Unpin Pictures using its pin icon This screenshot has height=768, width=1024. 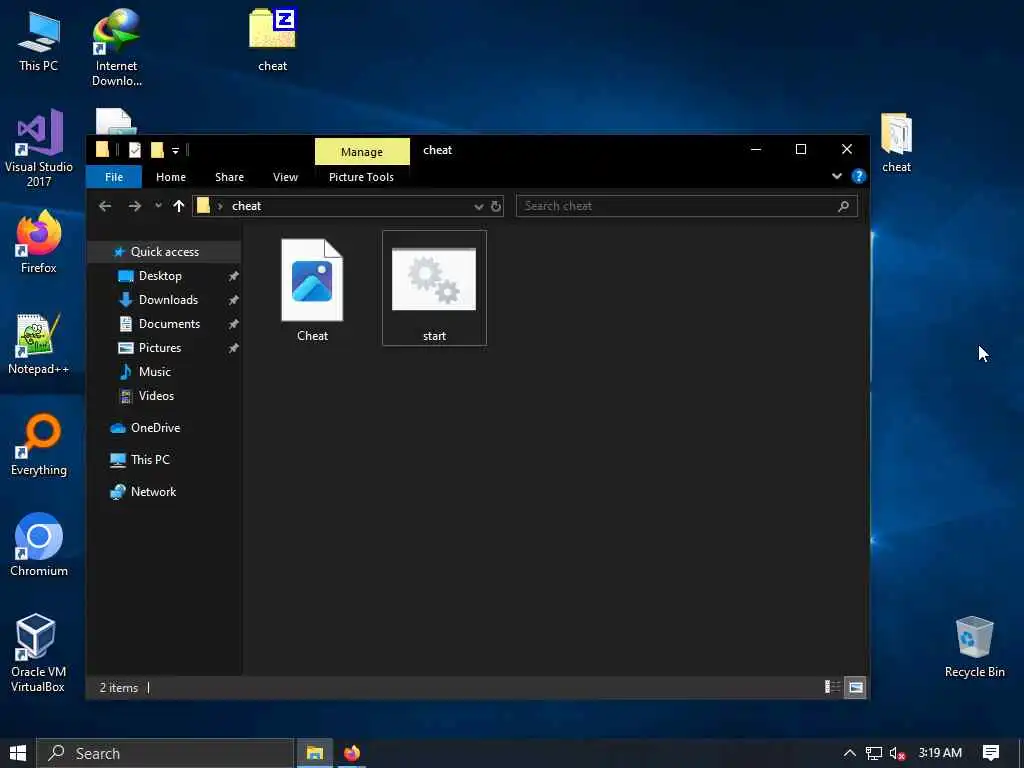point(233,348)
